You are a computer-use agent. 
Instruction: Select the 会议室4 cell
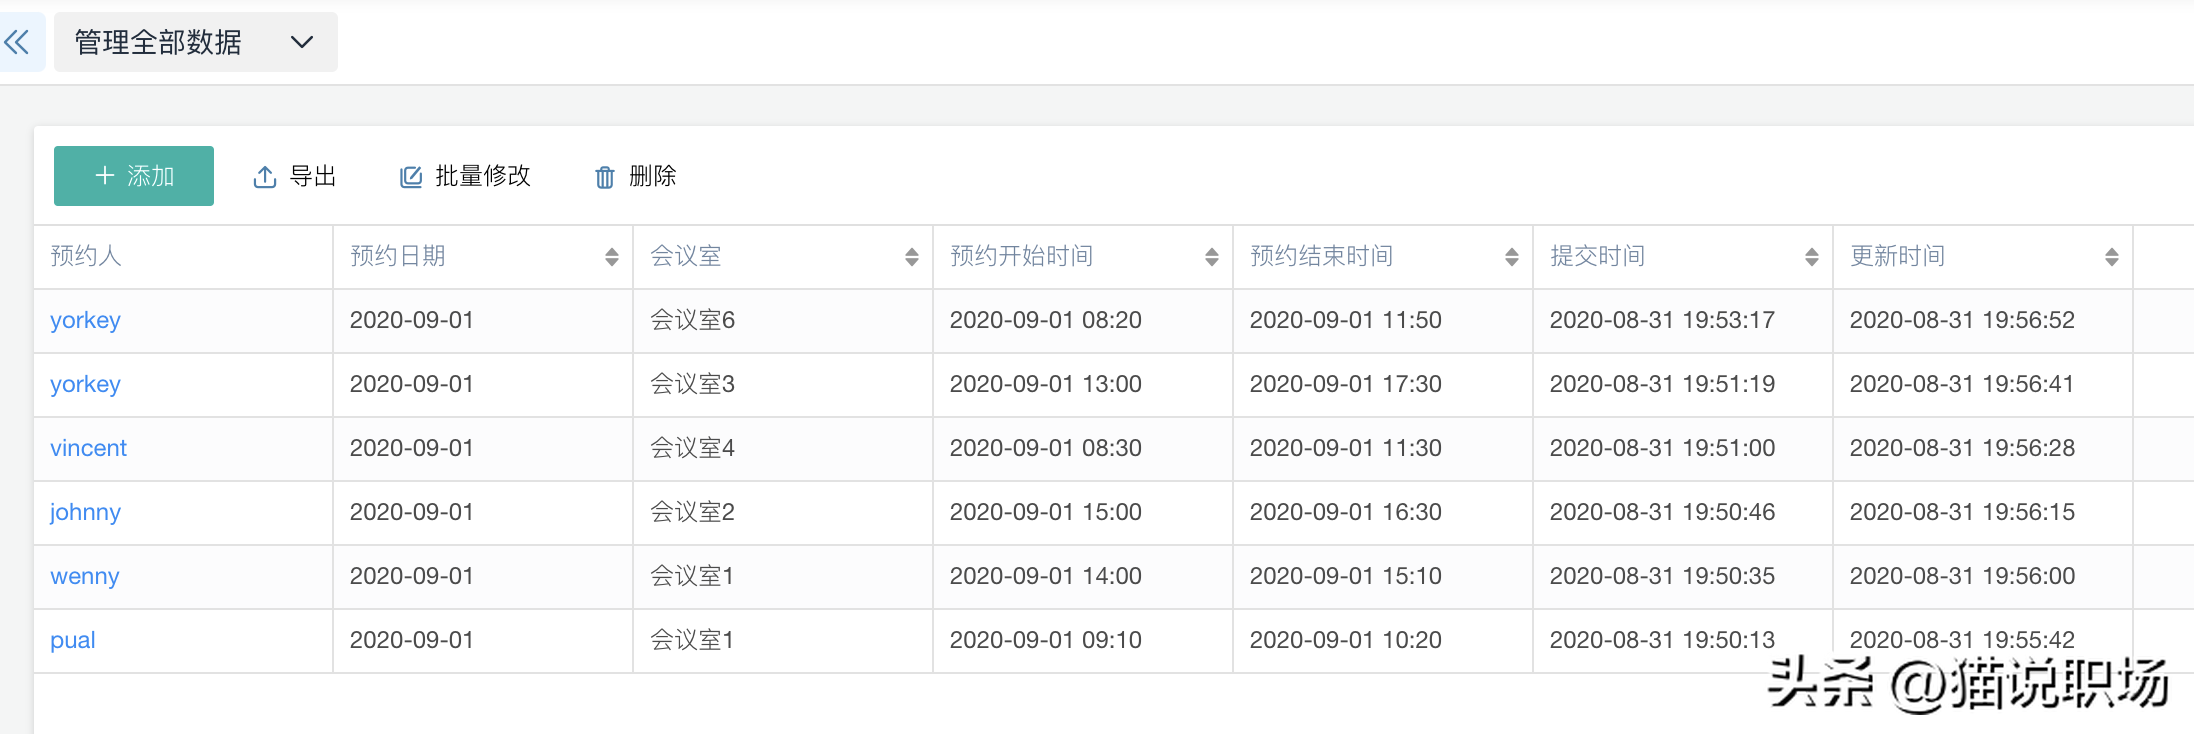click(x=692, y=448)
